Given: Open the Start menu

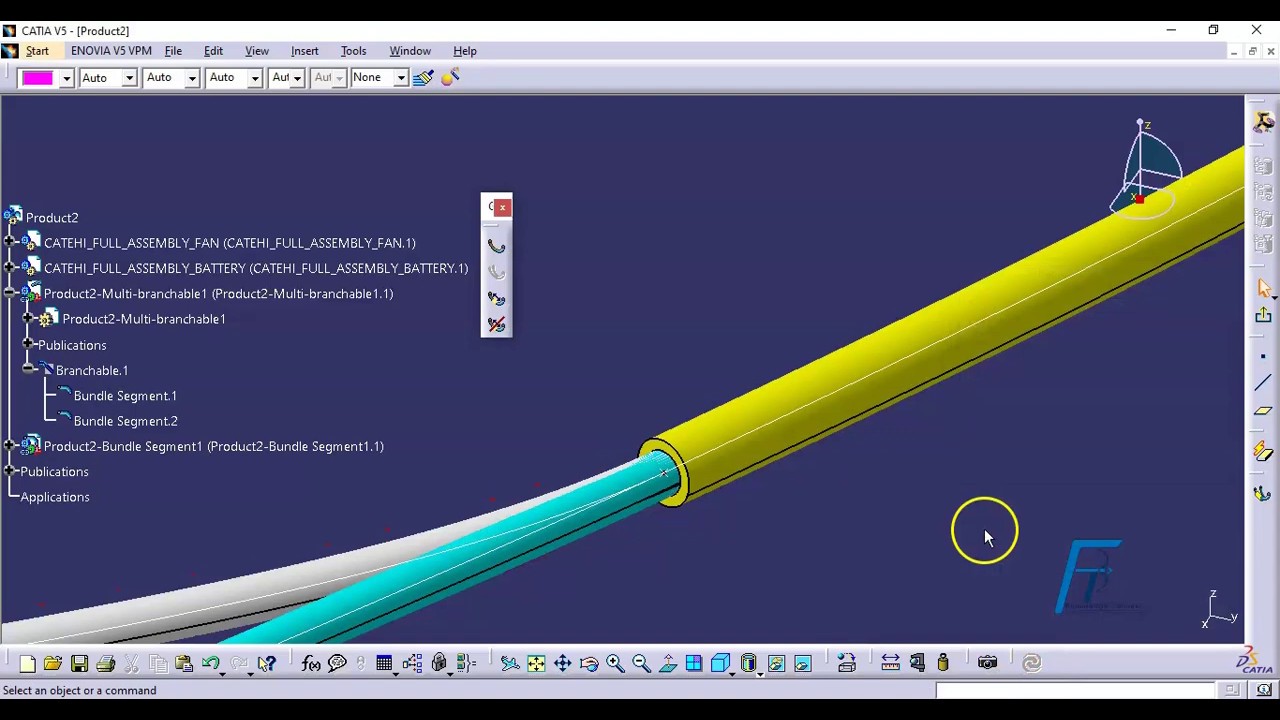Looking at the screenshot, I should point(37,51).
